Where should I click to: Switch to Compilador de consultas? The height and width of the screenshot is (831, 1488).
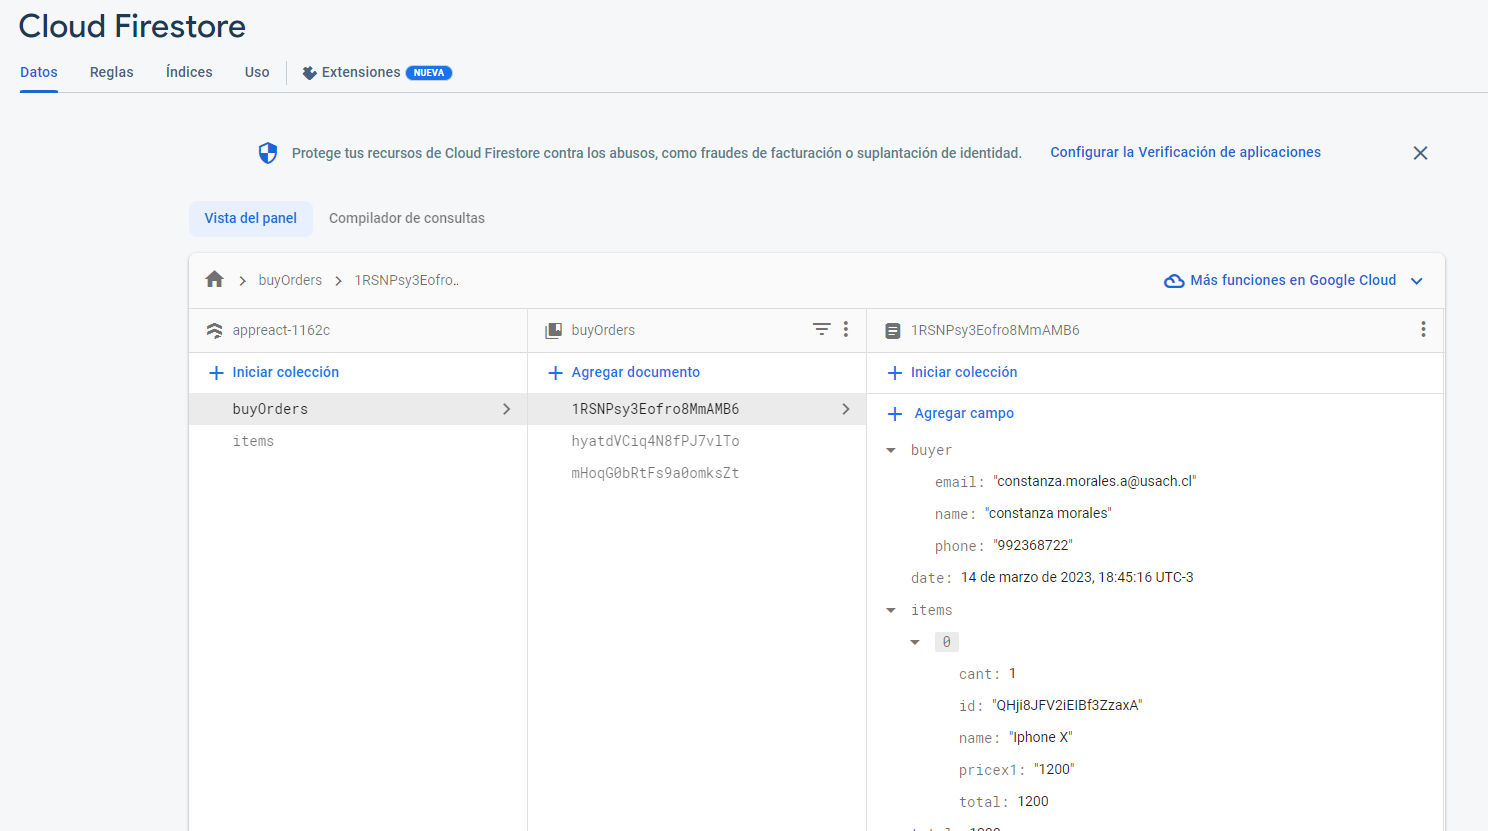click(x=407, y=218)
